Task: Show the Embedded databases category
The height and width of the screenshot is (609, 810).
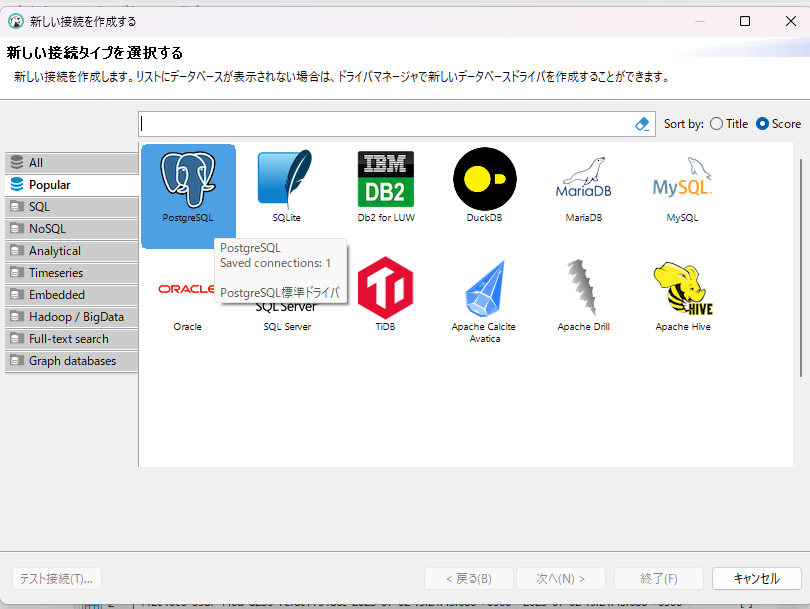Action: [x=72, y=295]
